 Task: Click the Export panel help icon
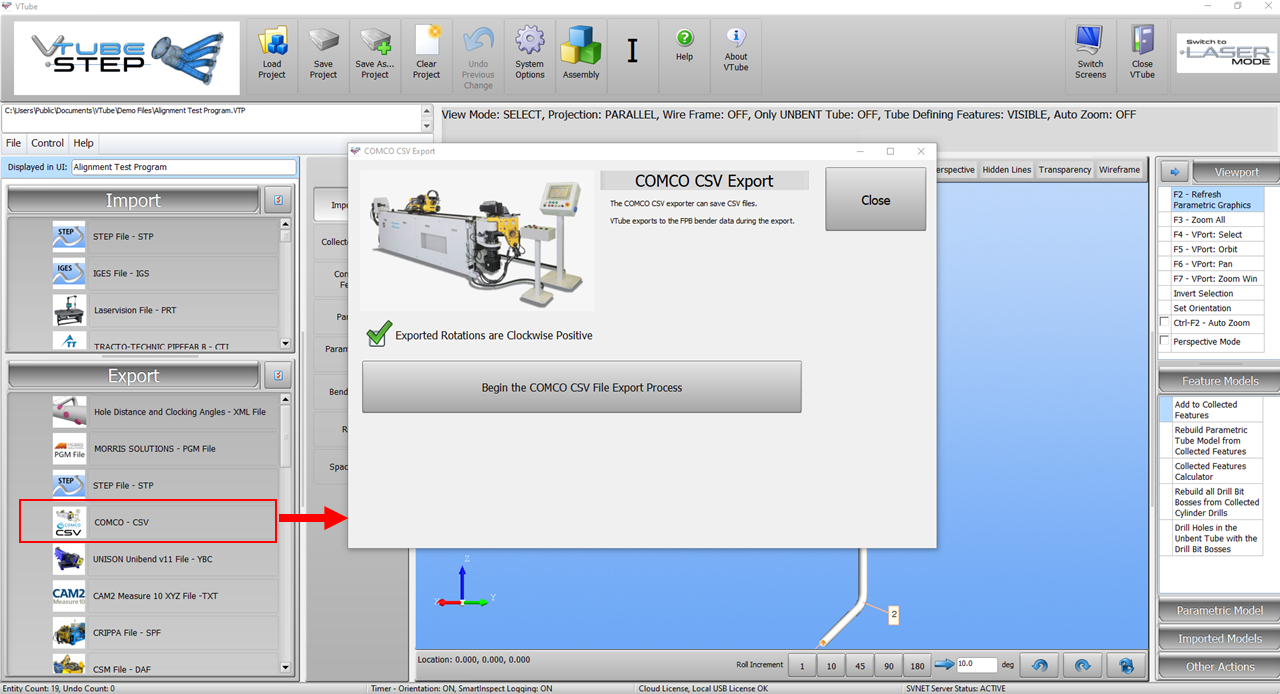[278, 376]
